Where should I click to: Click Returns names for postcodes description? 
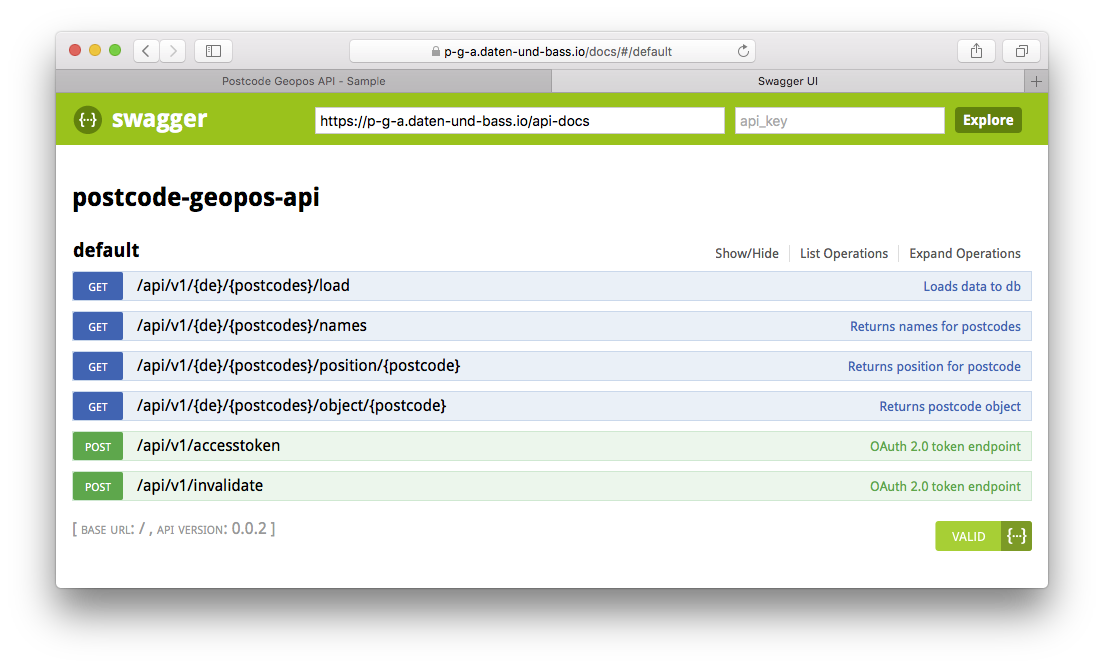935,327
